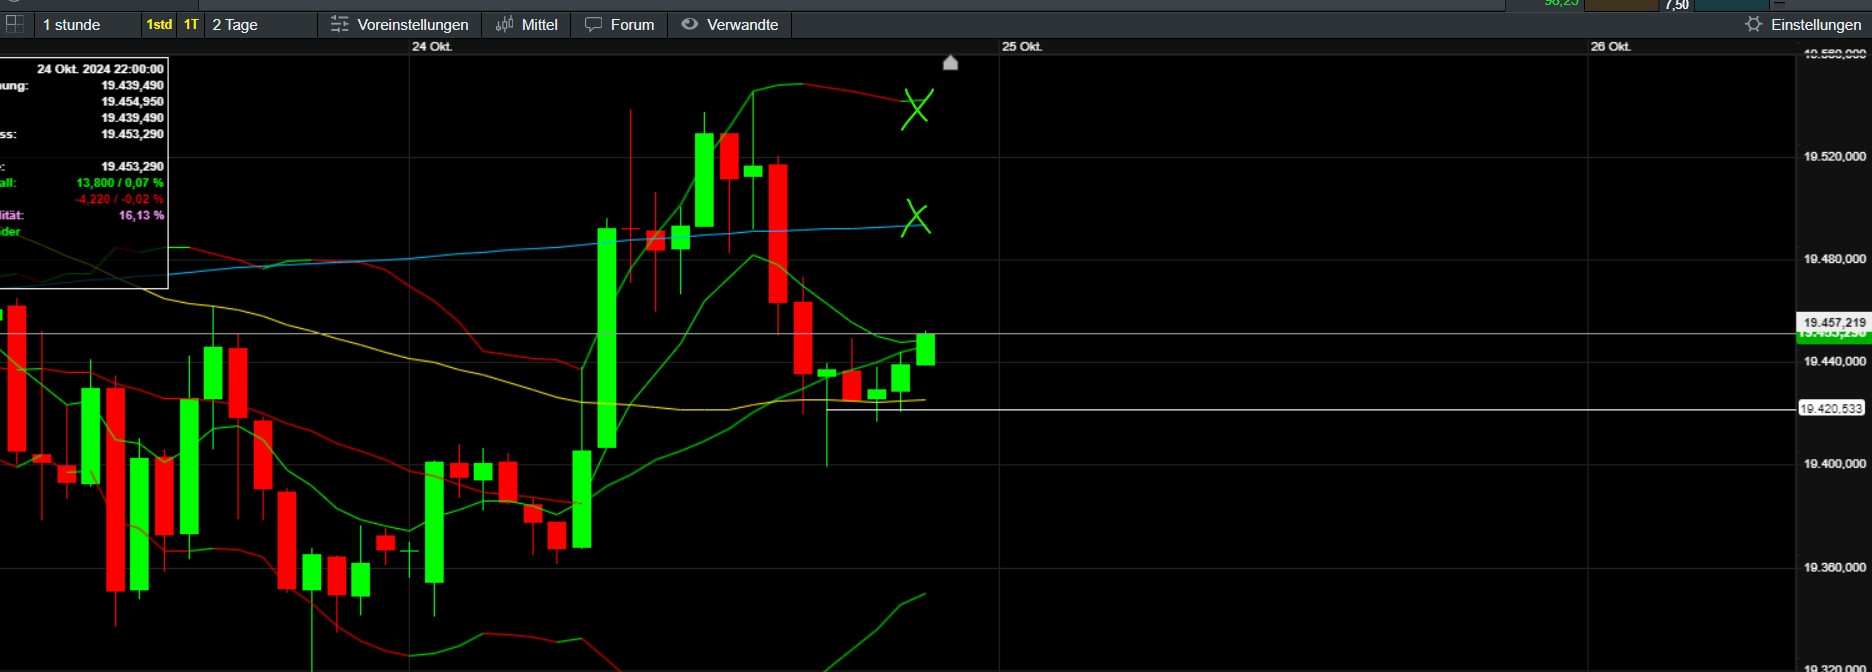Click the Einstellungen gear icon
1872x672 pixels.
1753,24
